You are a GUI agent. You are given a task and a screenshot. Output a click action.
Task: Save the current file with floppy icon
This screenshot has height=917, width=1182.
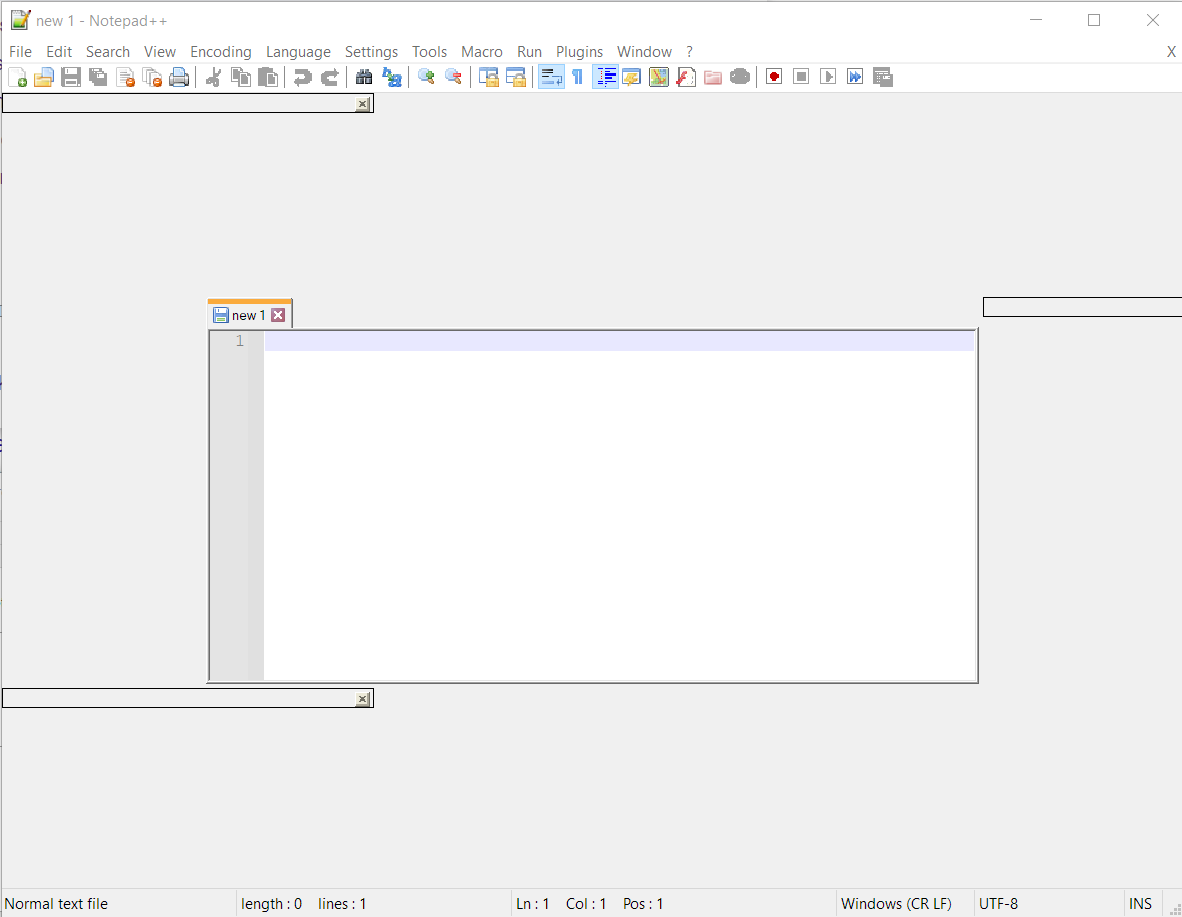[71, 77]
